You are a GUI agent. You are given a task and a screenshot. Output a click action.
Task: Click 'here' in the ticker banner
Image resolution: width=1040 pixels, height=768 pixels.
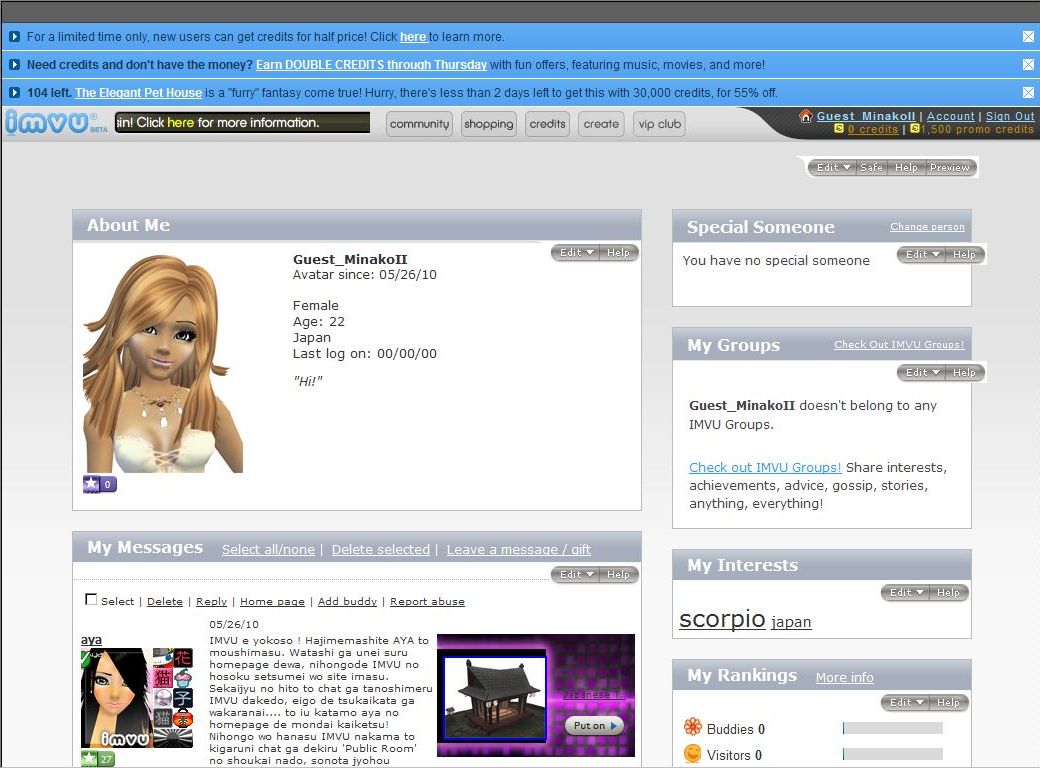pos(180,123)
